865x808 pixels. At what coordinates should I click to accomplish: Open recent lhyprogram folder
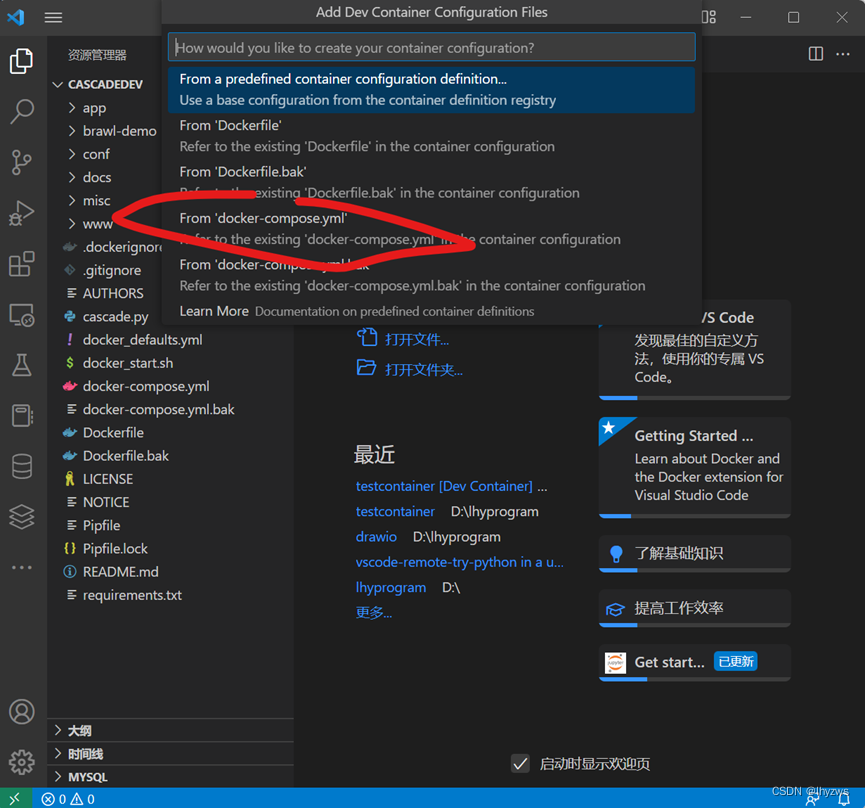(x=391, y=587)
